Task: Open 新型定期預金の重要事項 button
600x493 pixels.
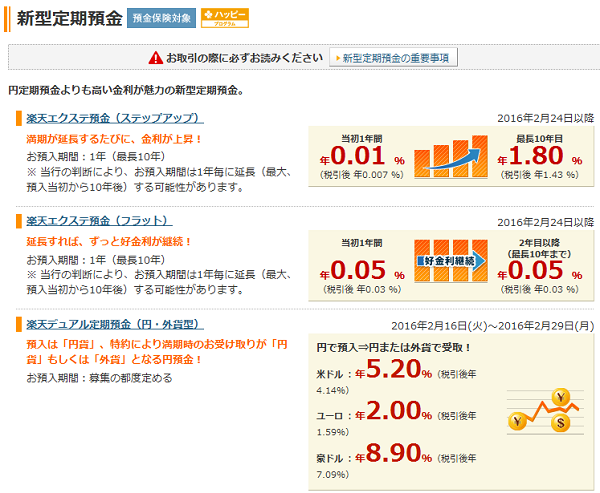Action: (x=393, y=58)
